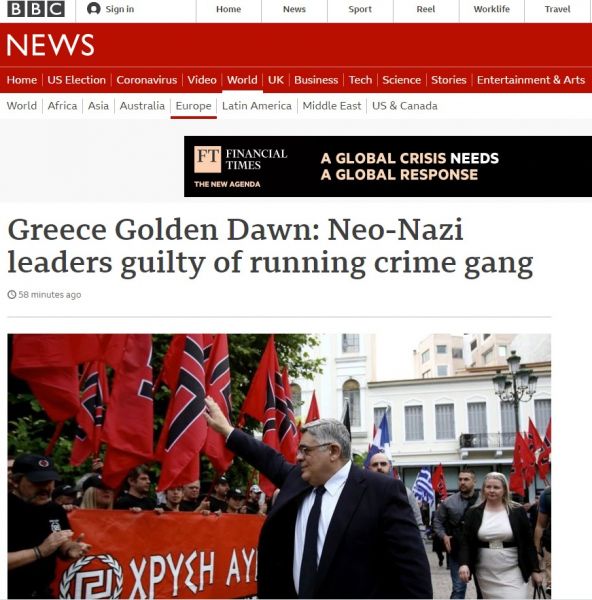Open the Reel top navigation item
Image resolution: width=592 pixels, height=600 pixels.
click(x=426, y=9)
